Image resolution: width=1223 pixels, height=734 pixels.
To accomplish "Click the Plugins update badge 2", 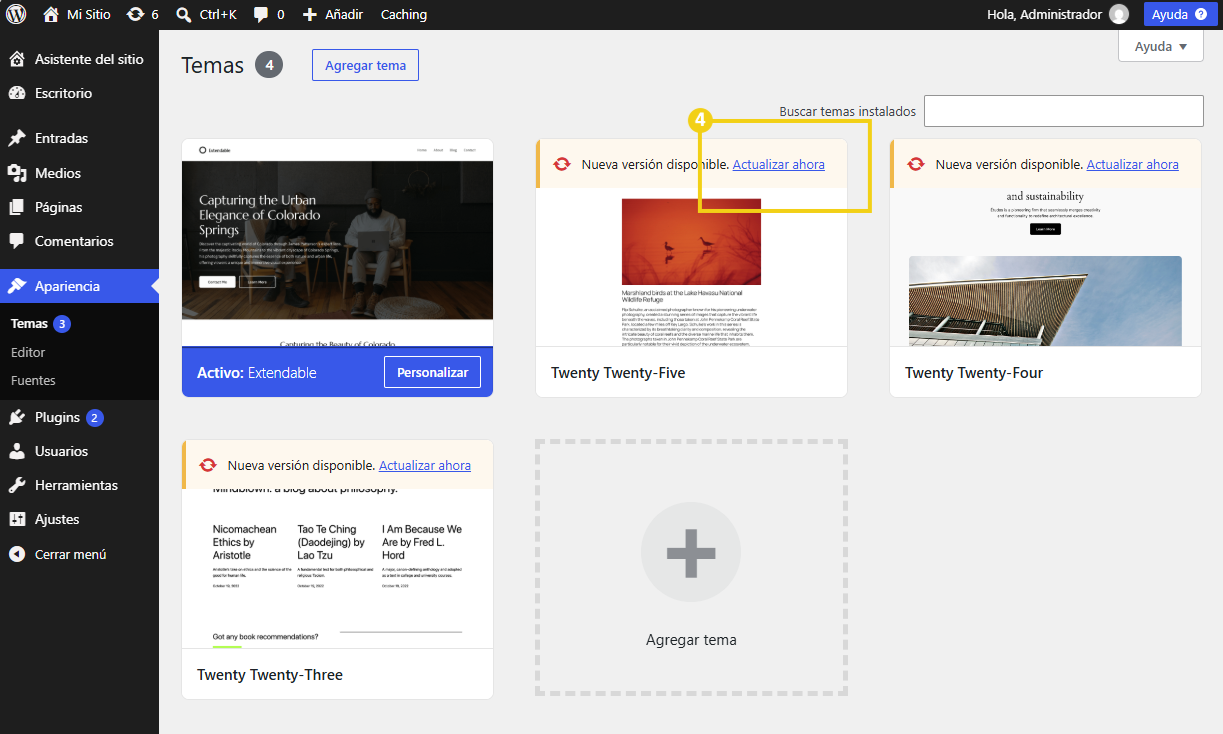I will pos(95,417).
